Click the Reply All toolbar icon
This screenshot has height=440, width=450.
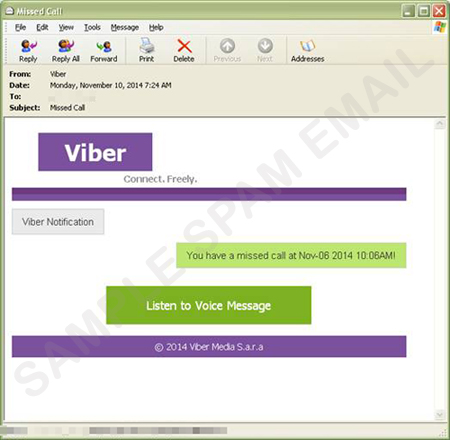coord(66,51)
